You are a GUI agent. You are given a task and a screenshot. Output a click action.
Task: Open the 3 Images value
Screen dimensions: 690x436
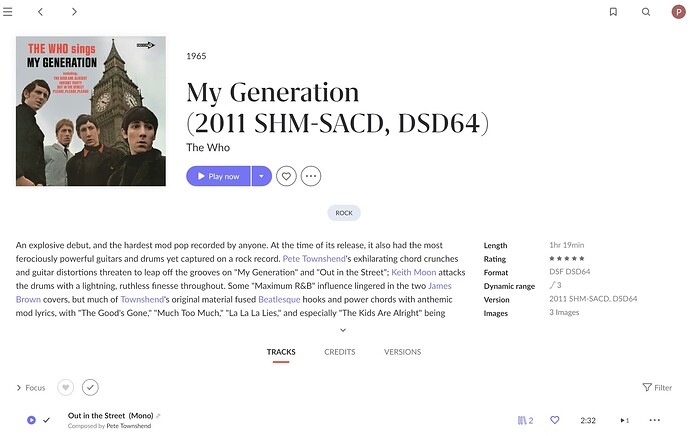click(x=564, y=312)
